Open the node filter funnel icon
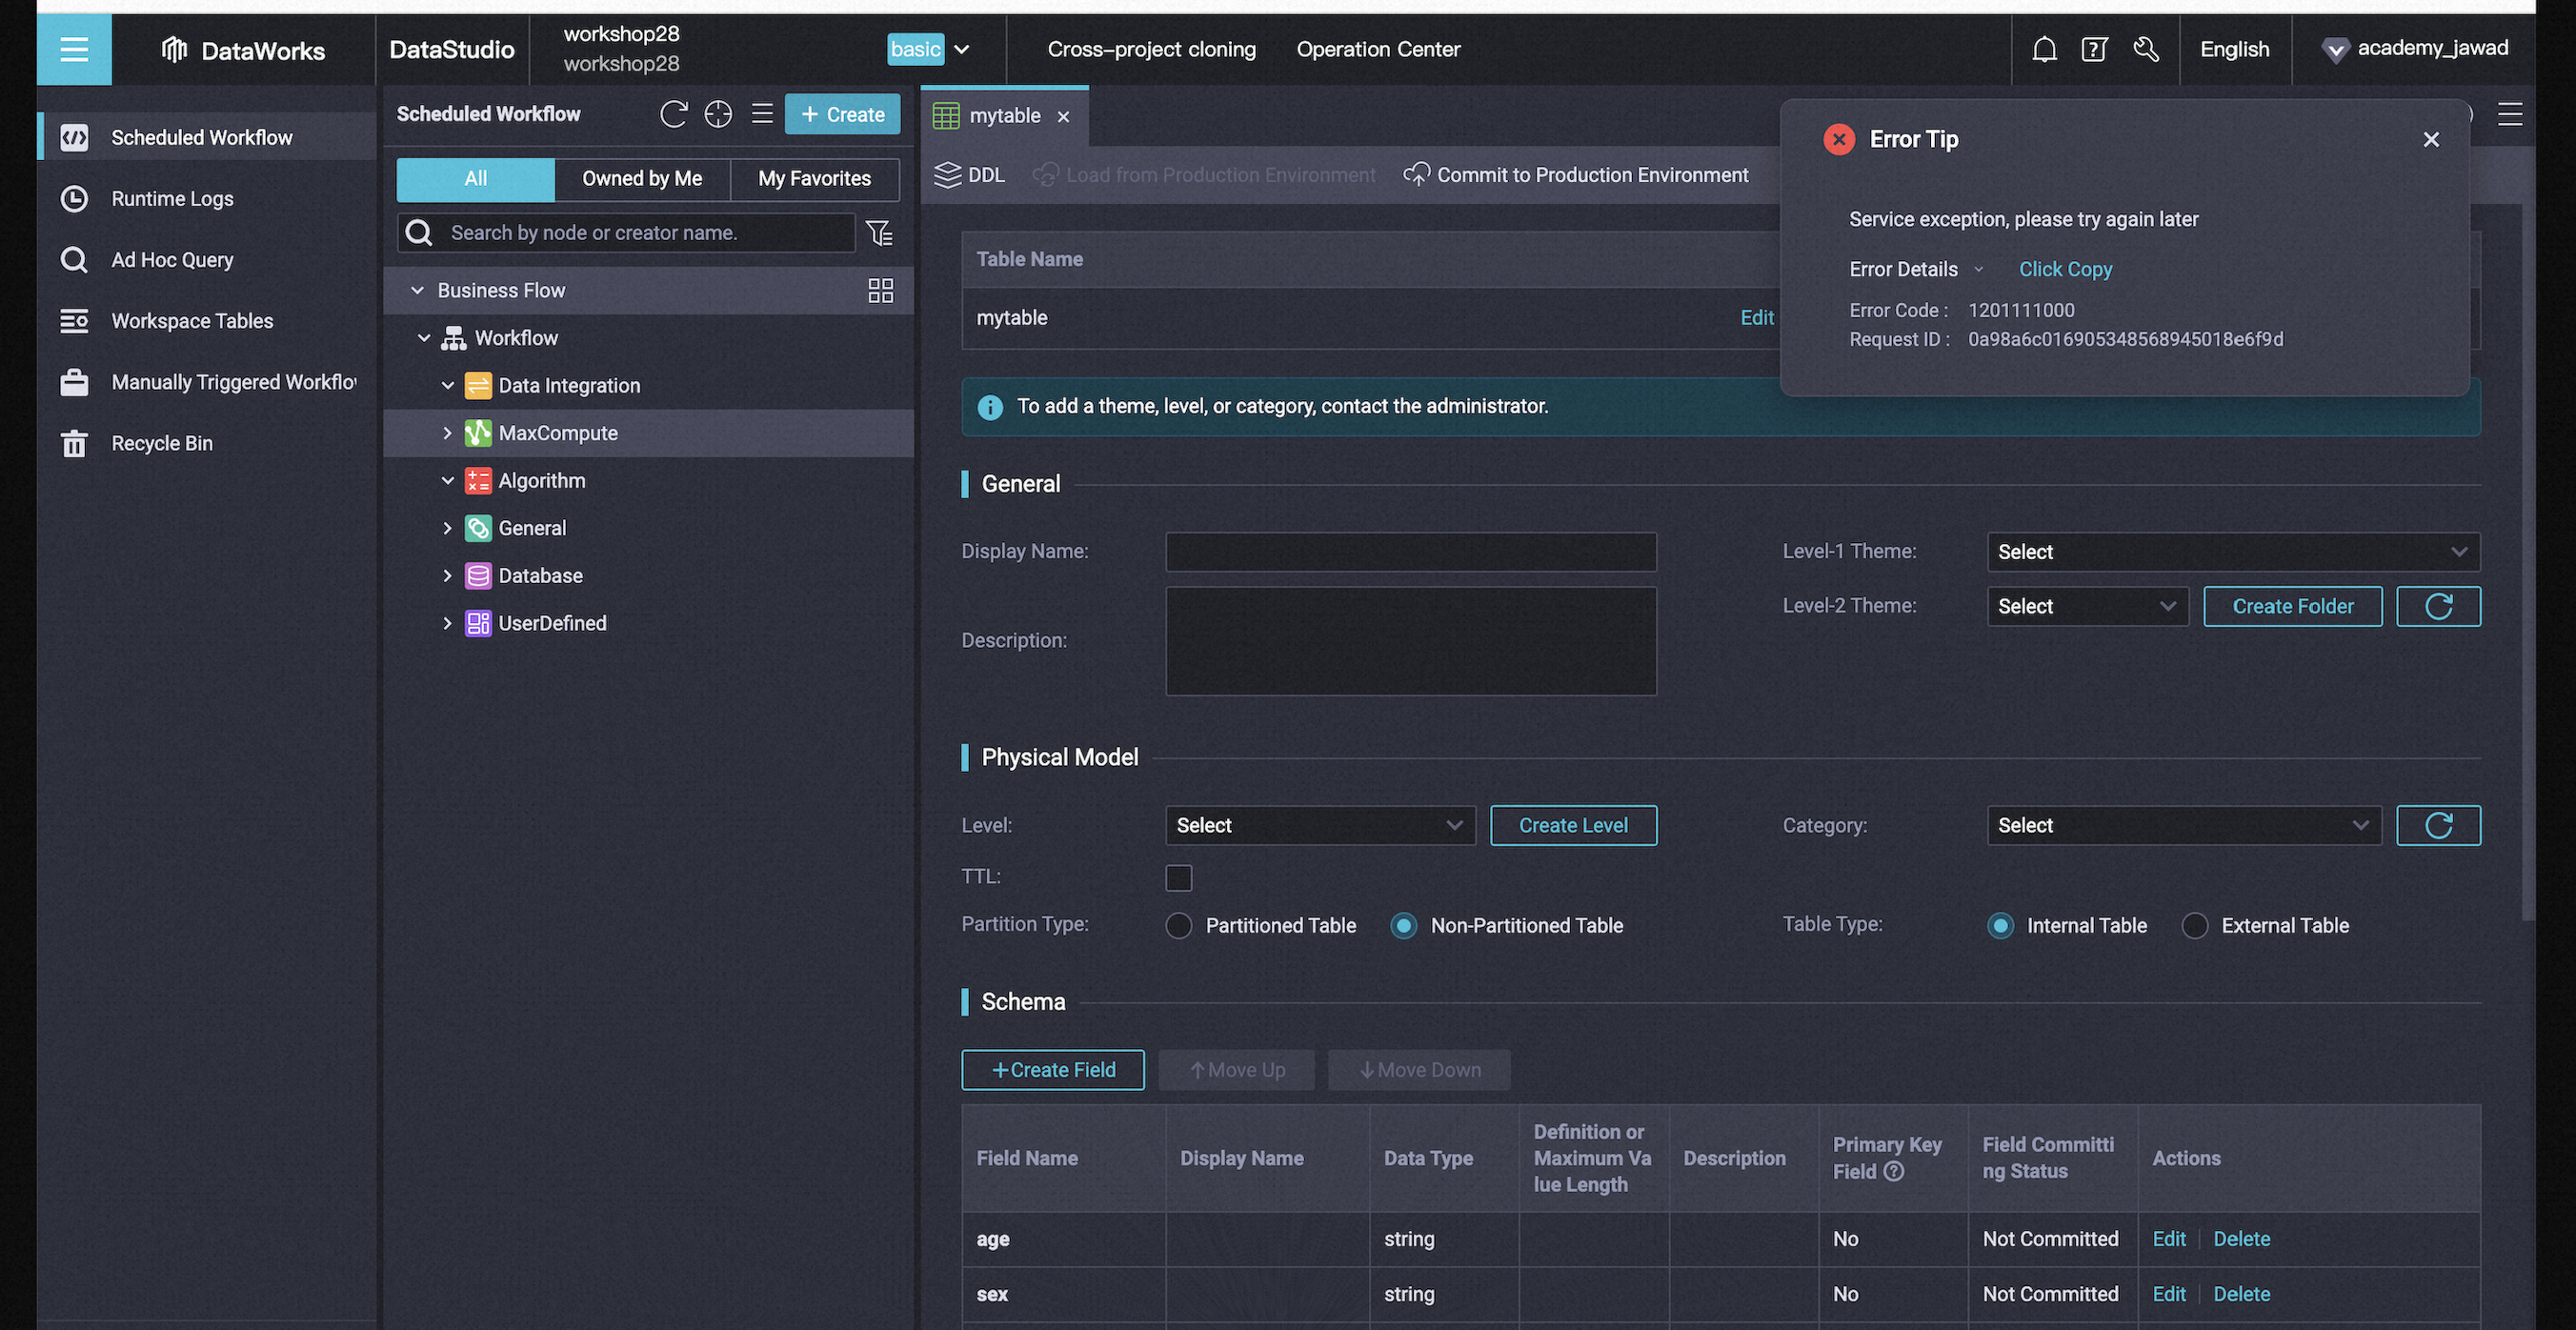 click(879, 233)
